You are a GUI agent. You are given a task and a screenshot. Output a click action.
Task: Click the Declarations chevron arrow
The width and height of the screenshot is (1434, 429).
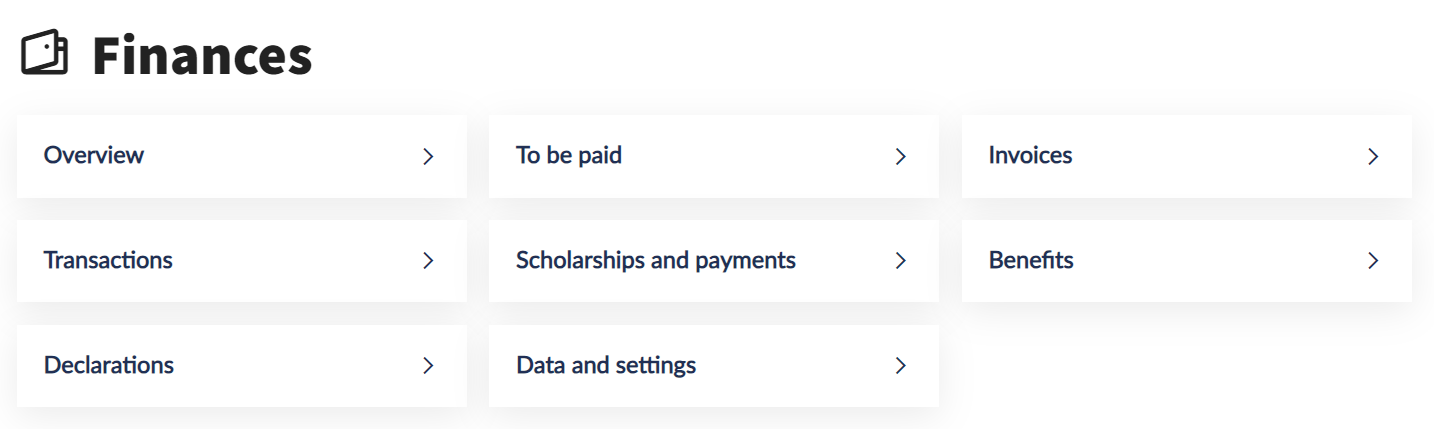coord(428,366)
